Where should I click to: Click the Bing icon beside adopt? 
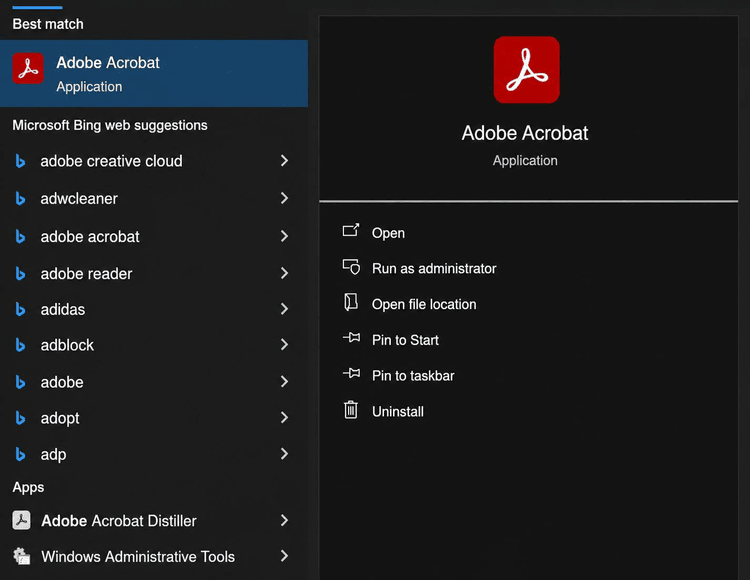point(20,418)
